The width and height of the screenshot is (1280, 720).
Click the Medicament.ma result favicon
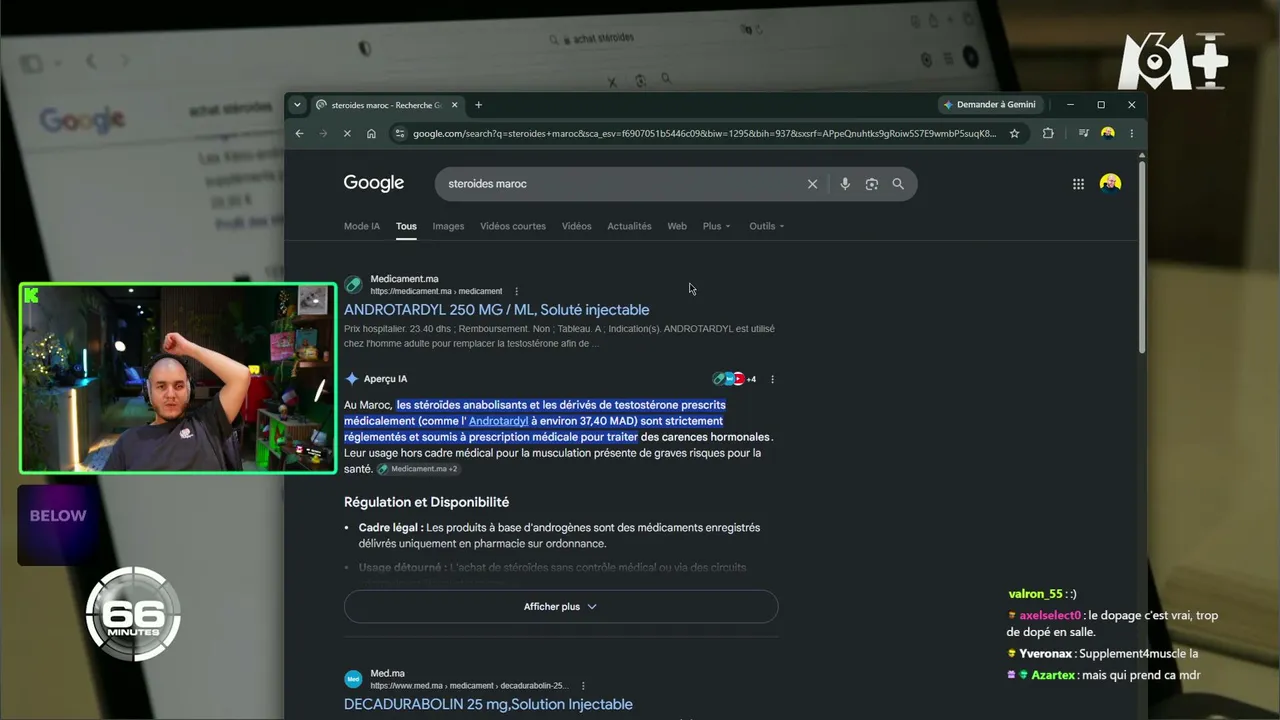click(353, 285)
